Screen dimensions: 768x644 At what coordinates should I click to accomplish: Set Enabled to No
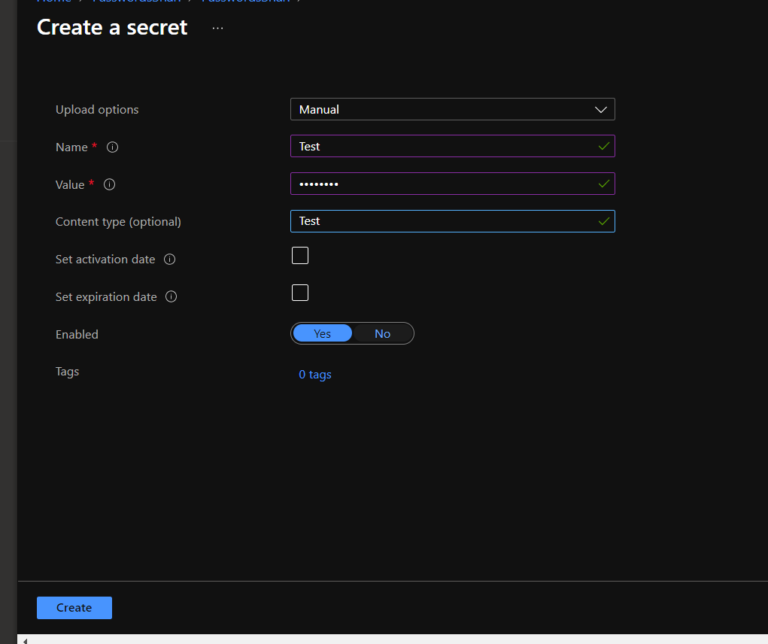382,334
